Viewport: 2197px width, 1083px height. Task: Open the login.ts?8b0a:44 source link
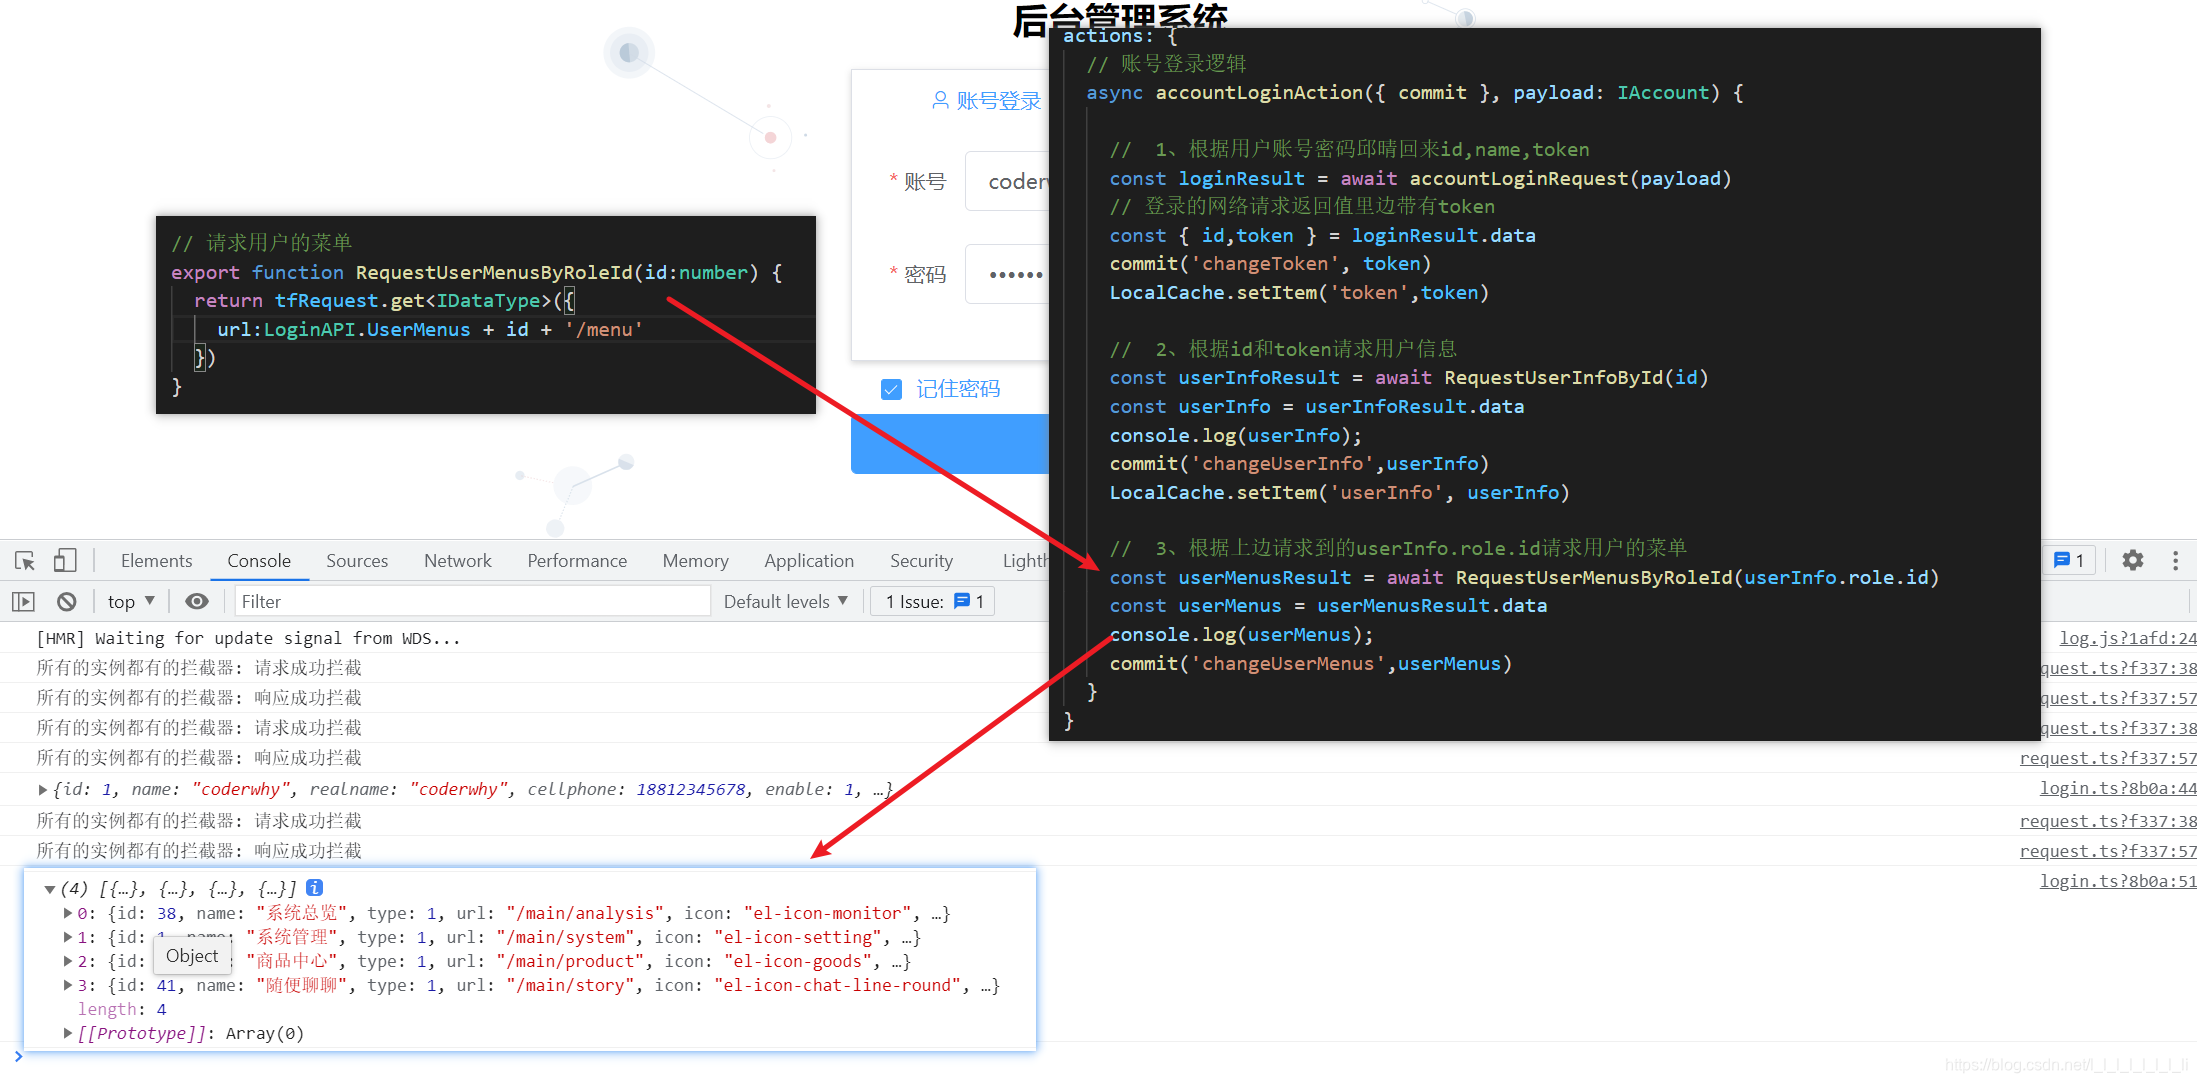[2117, 789]
